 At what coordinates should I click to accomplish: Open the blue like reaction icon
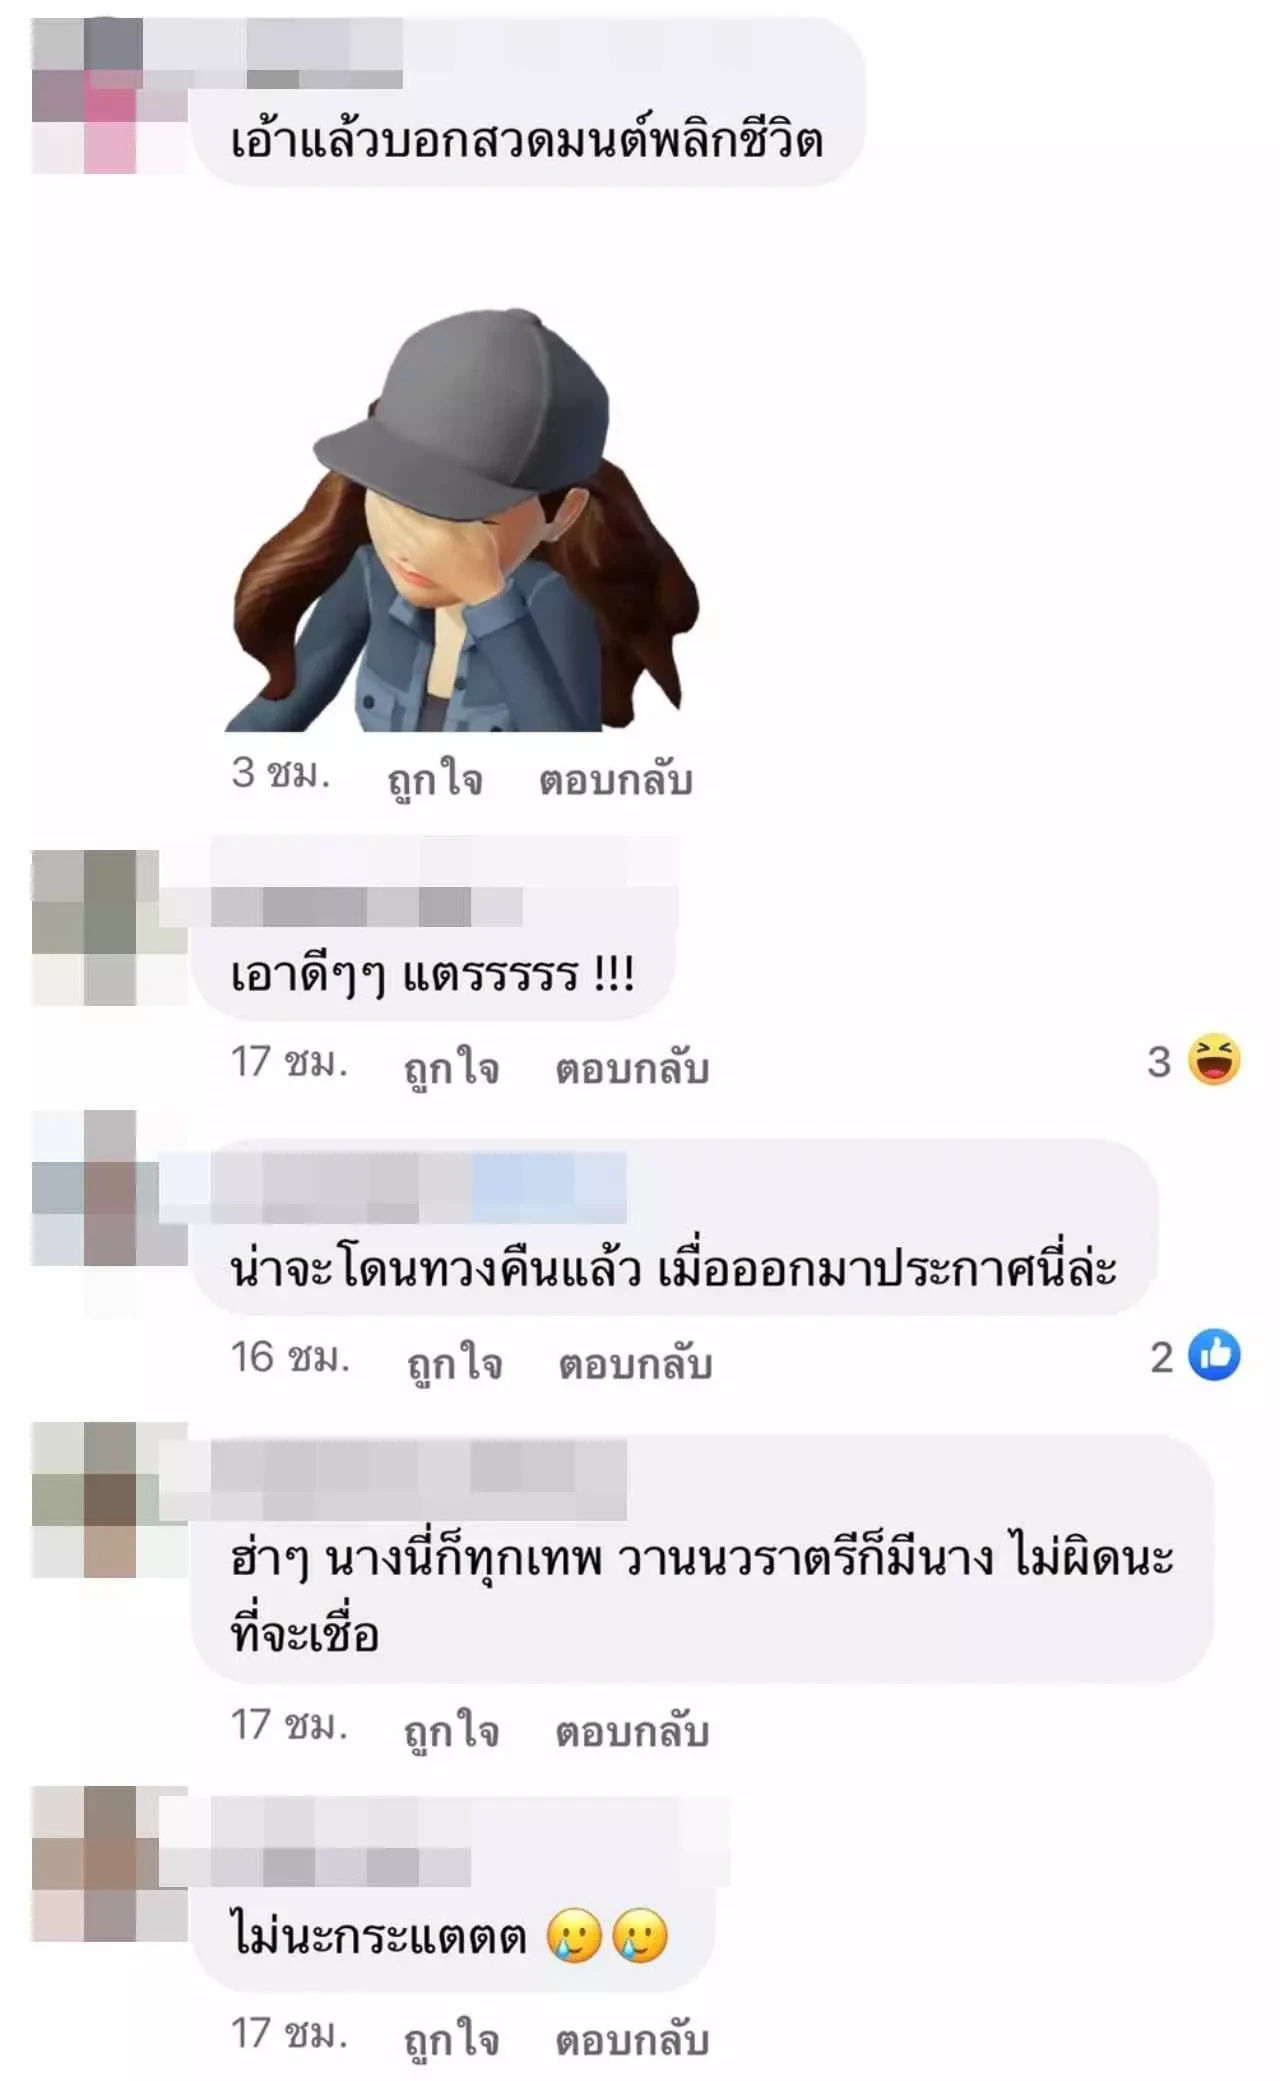coord(1214,1356)
